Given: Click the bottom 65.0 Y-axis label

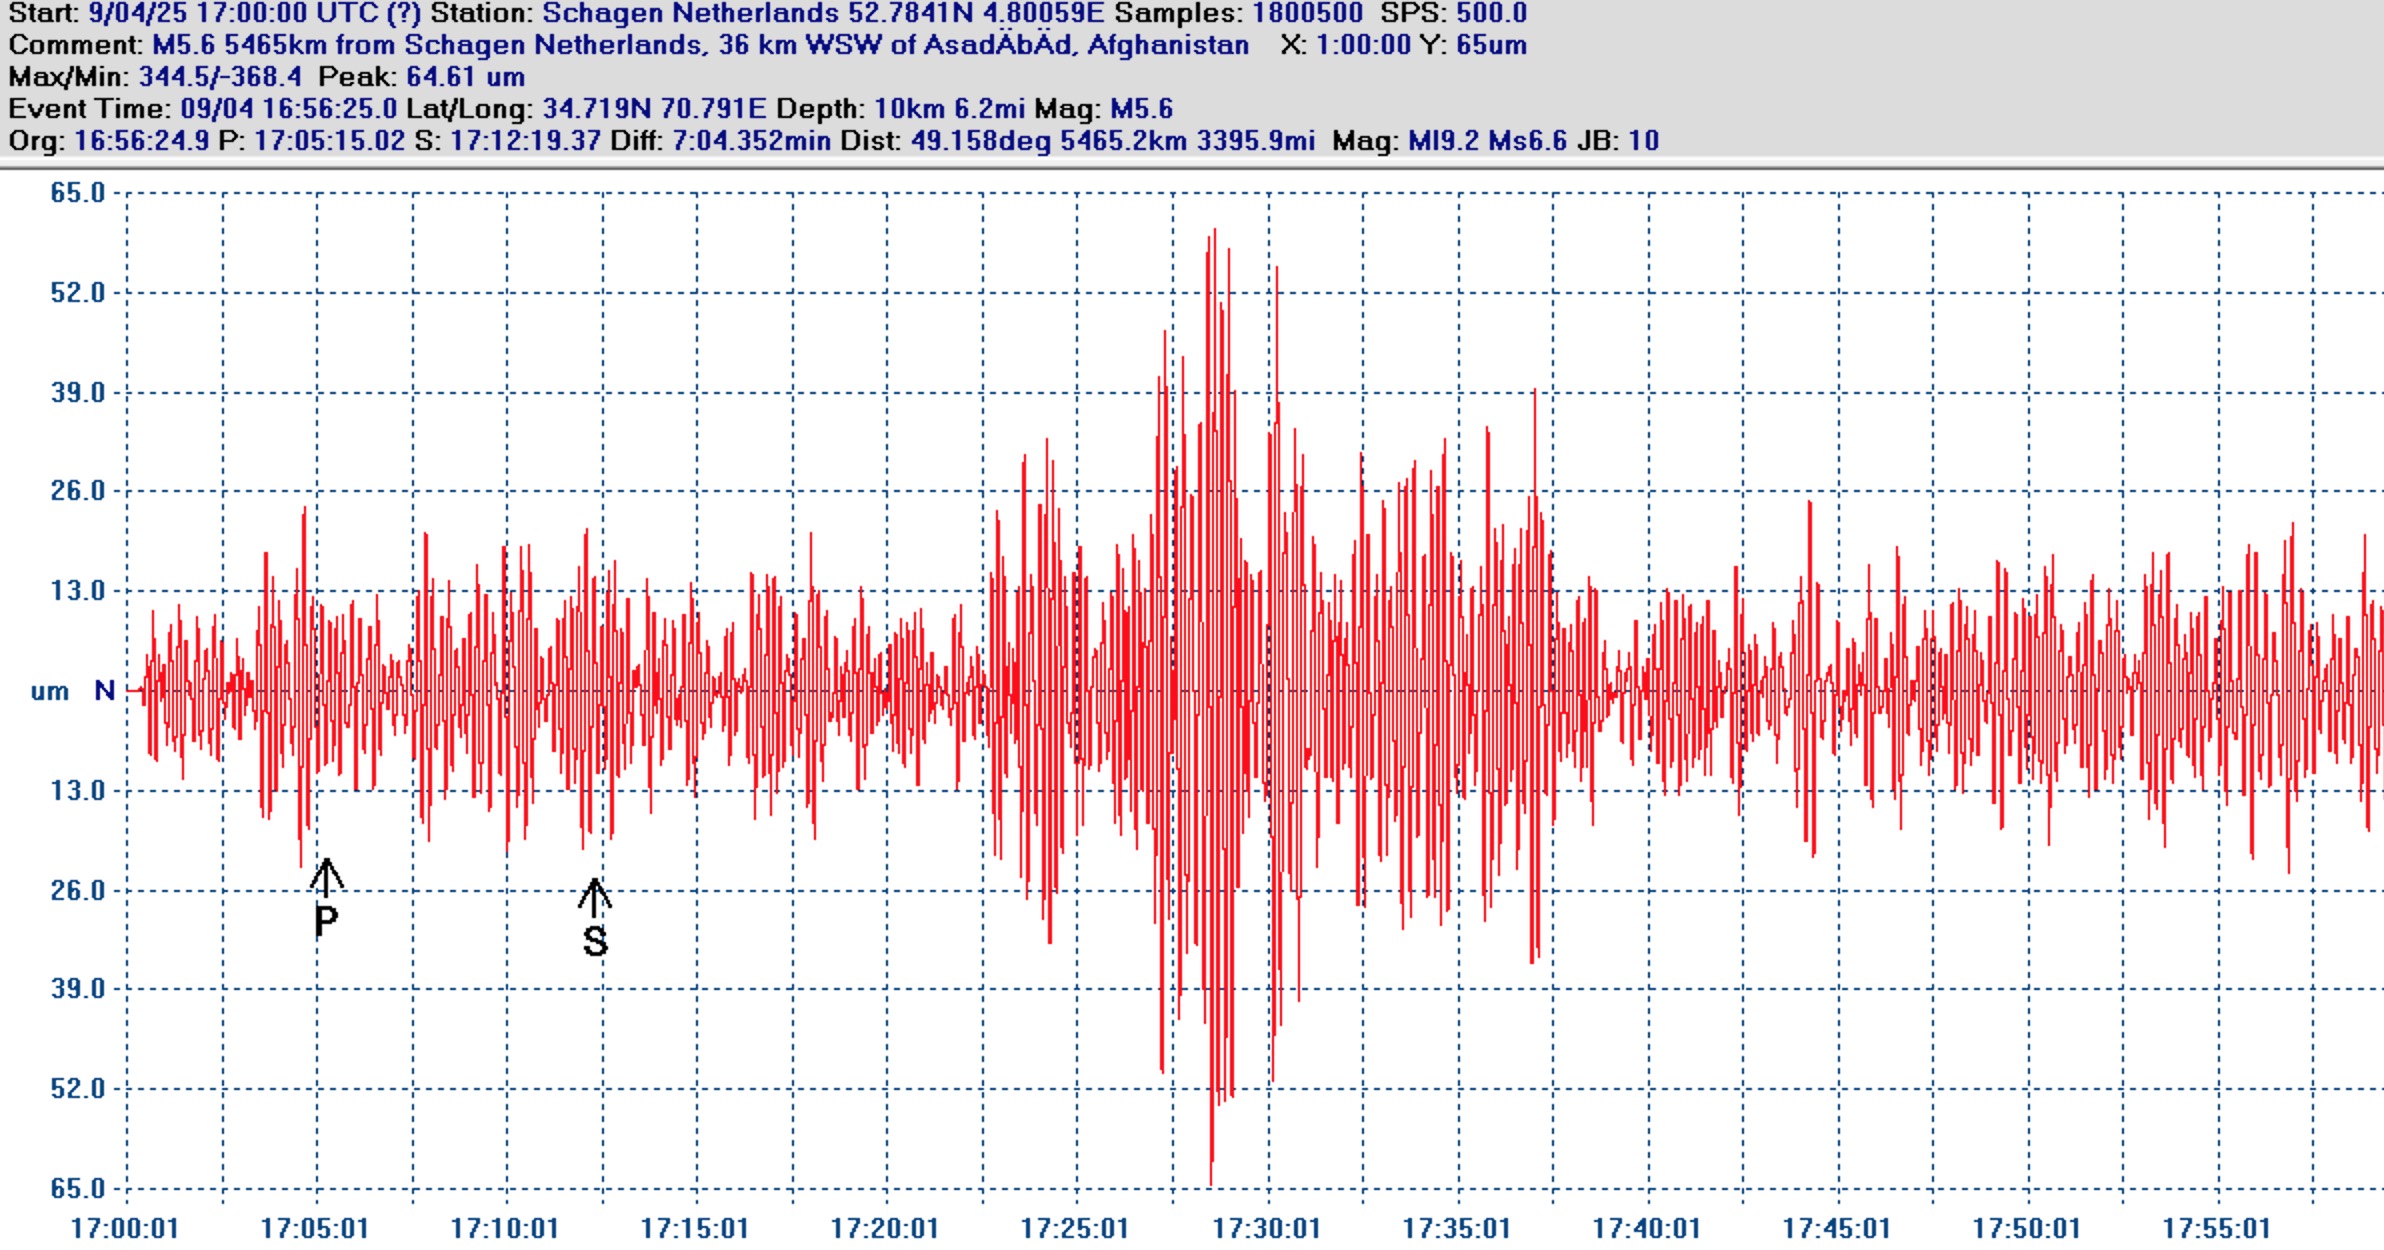Looking at the screenshot, I should point(78,1189).
